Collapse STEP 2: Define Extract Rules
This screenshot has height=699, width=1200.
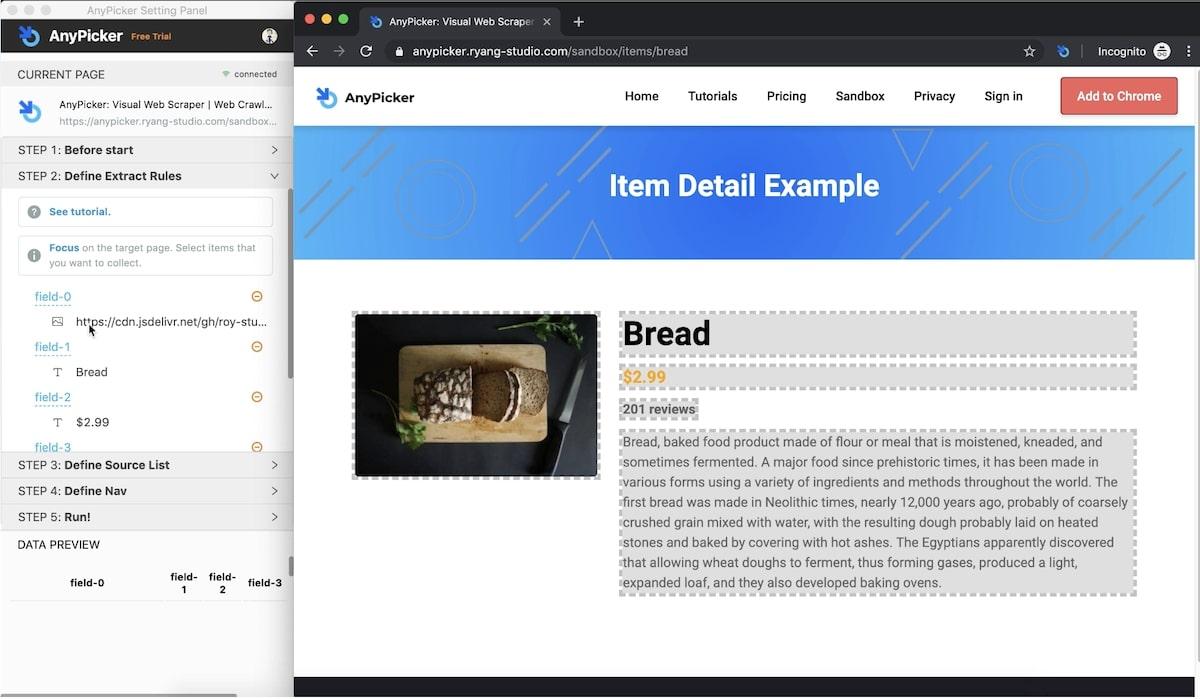tap(147, 176)
